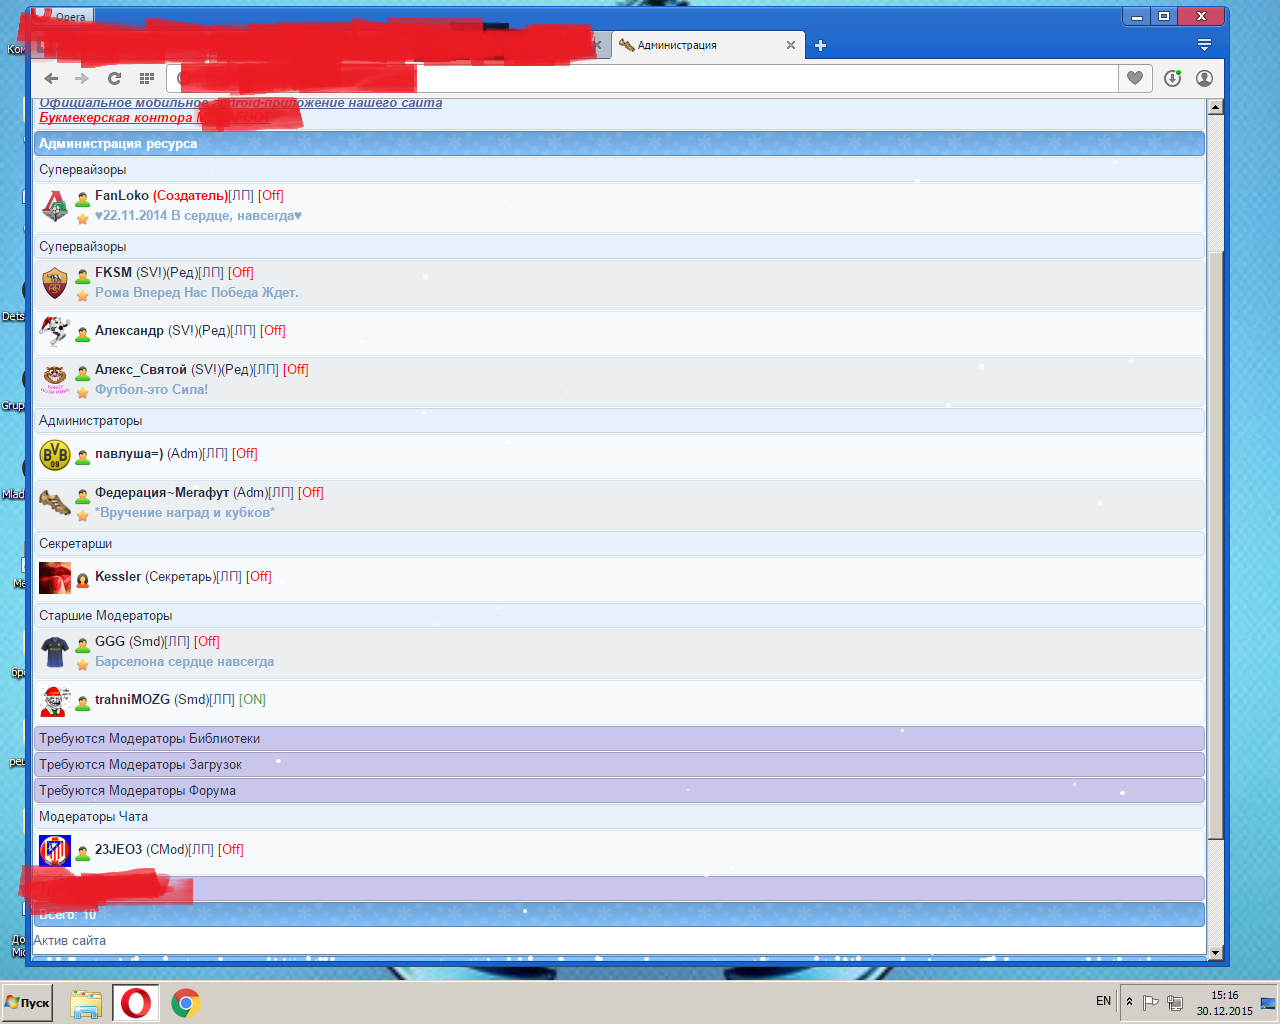The height and width of the screenshot is (1024, 1280).
Task: Launch Google Chrome from the taskbar
Action: click(185, 1003)
